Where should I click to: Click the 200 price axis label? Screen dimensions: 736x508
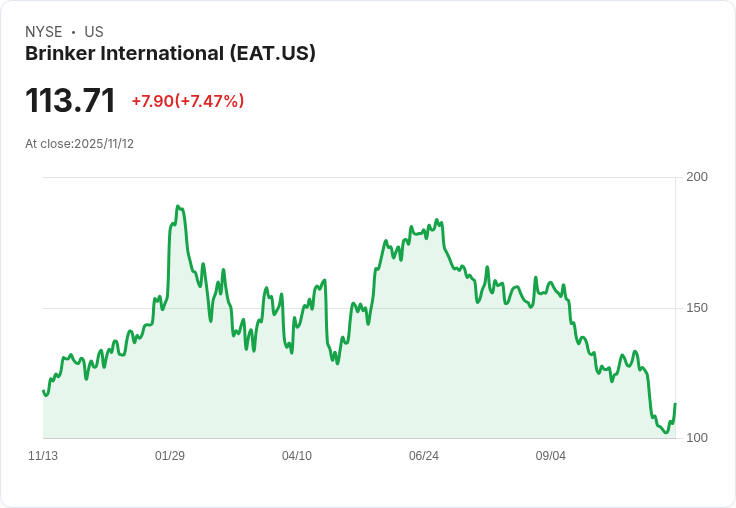697,177
